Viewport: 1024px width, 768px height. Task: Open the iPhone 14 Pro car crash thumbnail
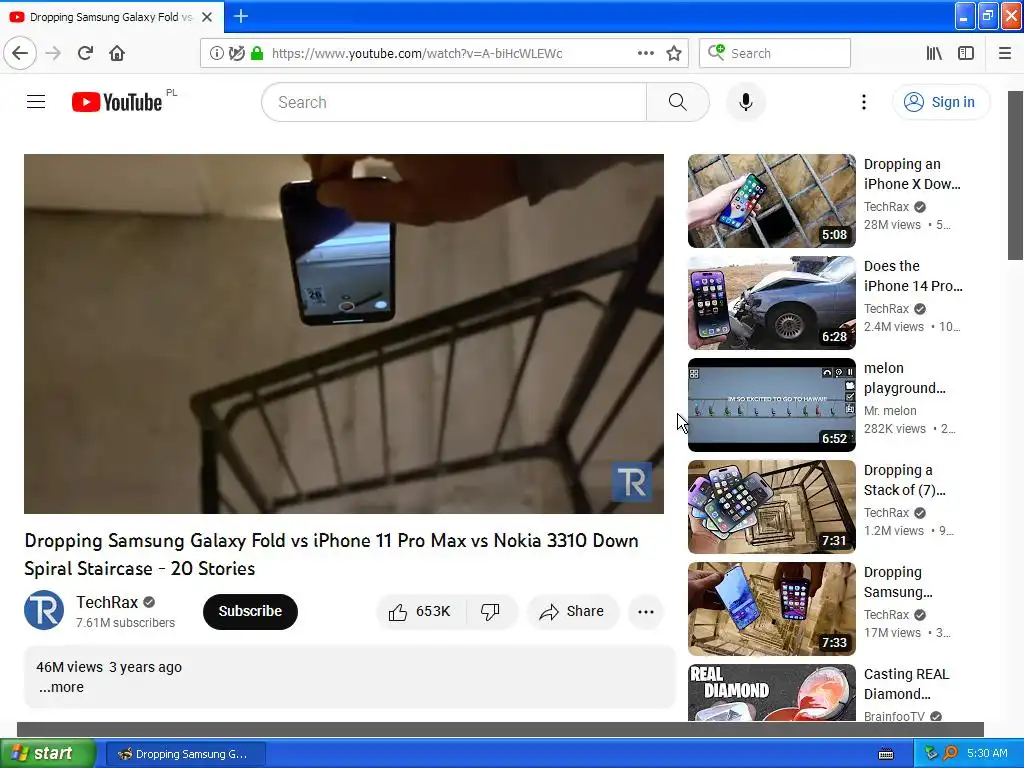click(771, 302)
